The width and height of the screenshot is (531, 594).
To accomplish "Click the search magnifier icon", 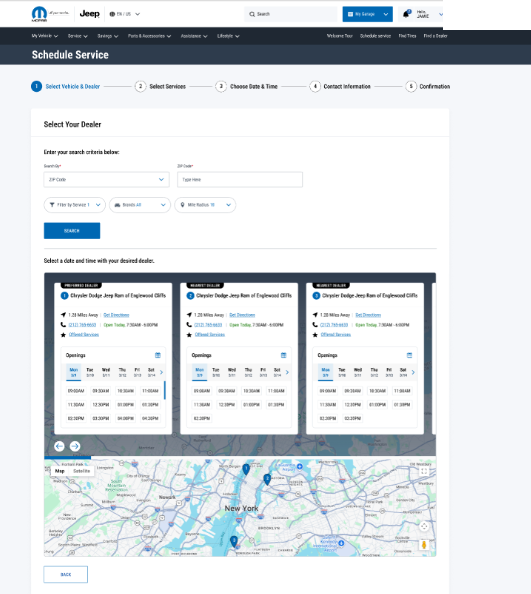I will 252,14.
